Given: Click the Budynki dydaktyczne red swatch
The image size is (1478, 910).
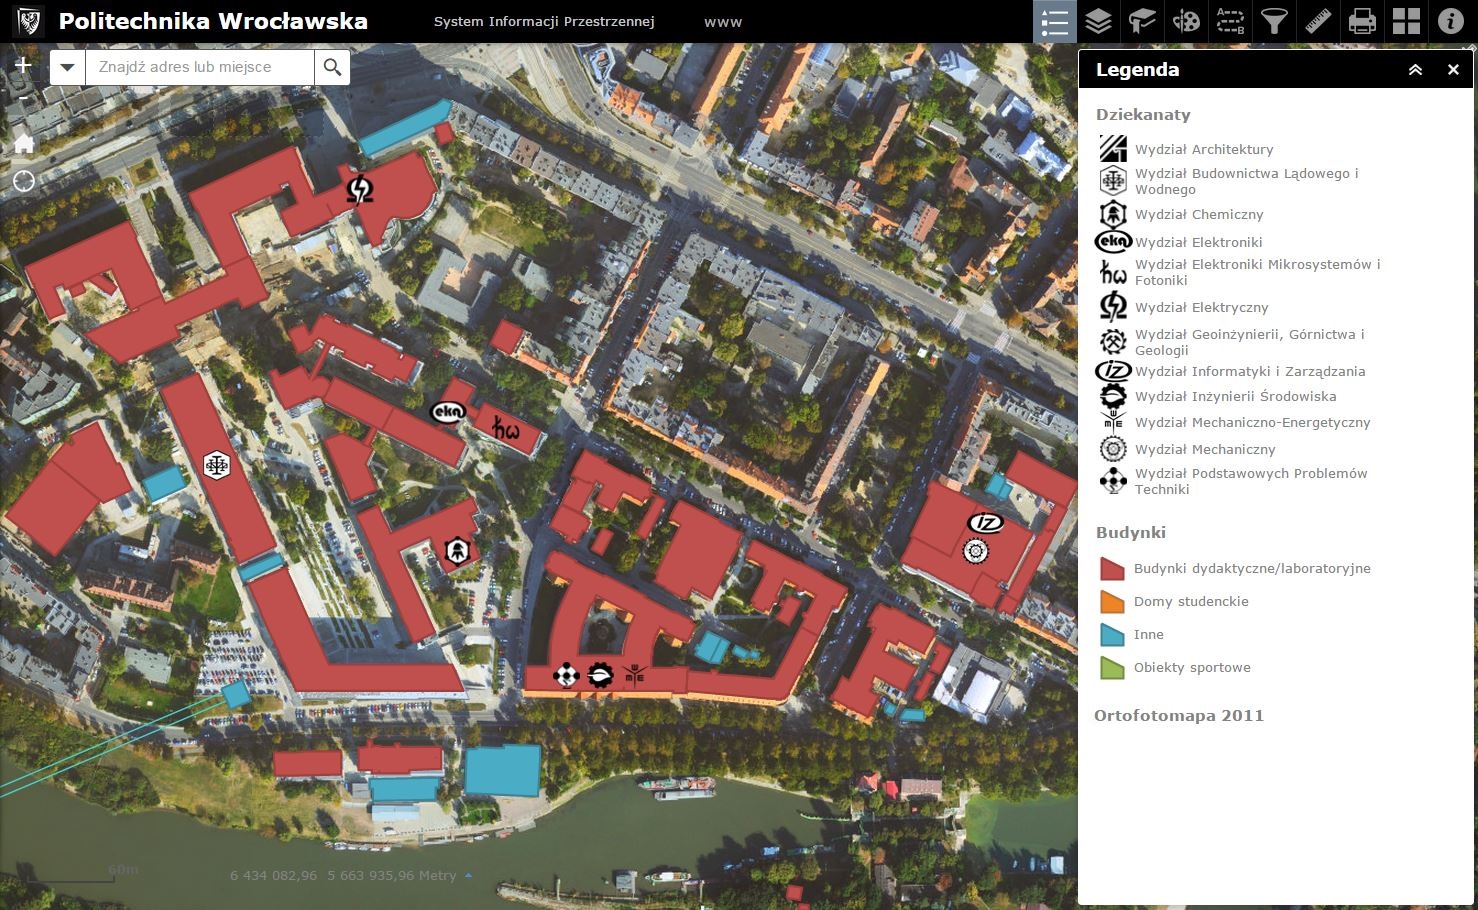Looking at the screenshot, I should (x=1112, y=568).
